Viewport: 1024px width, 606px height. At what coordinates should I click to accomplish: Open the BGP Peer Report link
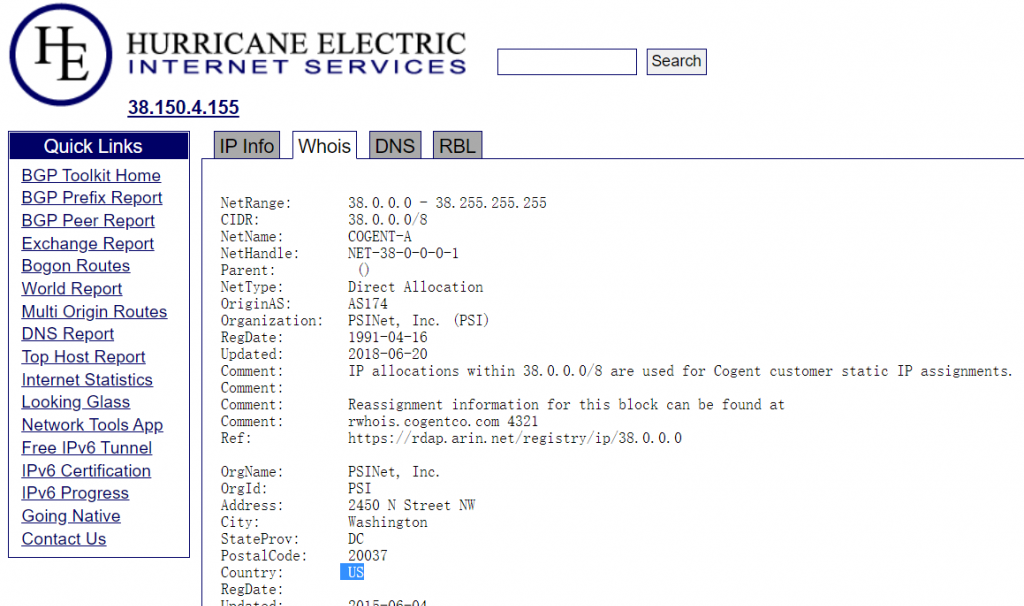click(x=88, y=221)
